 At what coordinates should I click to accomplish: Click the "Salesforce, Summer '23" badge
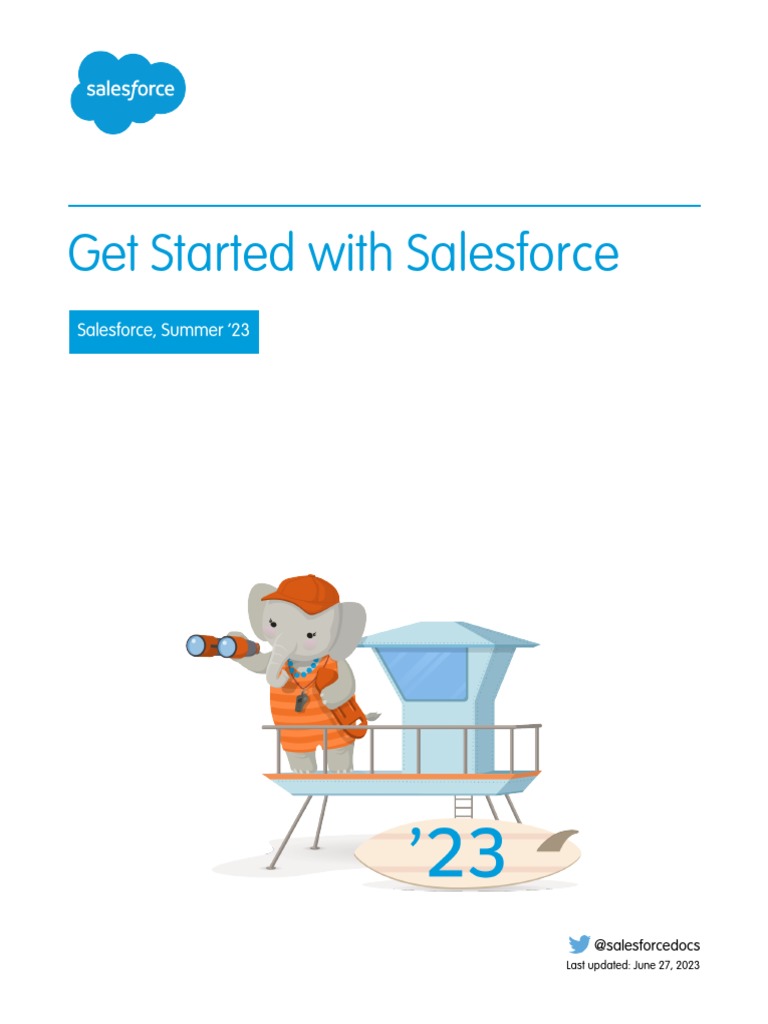coord(164,329)
